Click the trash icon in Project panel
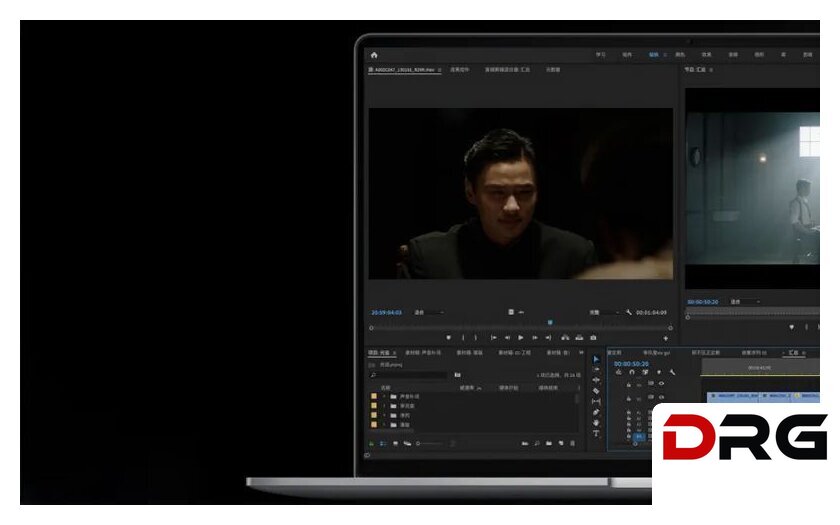The image size is (840, 525). 573,444
